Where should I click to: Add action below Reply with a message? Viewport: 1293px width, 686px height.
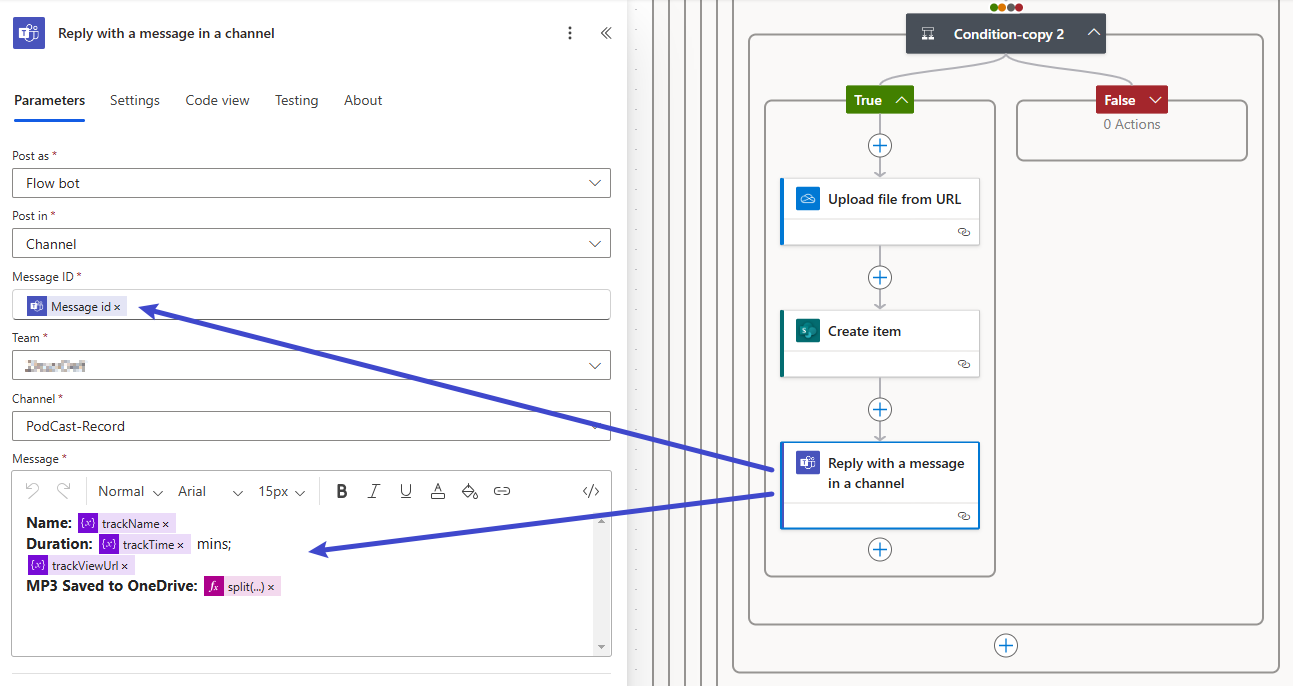click(x=879, y=549)
